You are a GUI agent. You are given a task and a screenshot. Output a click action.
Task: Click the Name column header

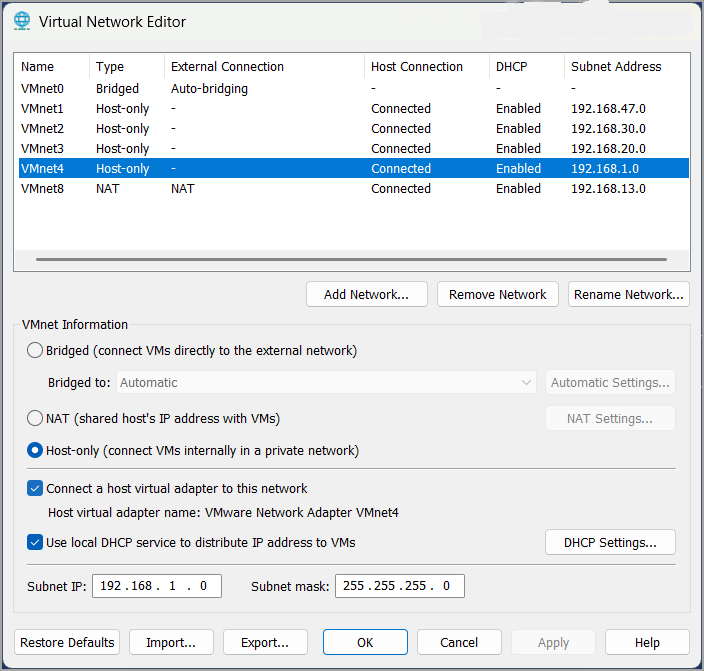pos(52,66)
